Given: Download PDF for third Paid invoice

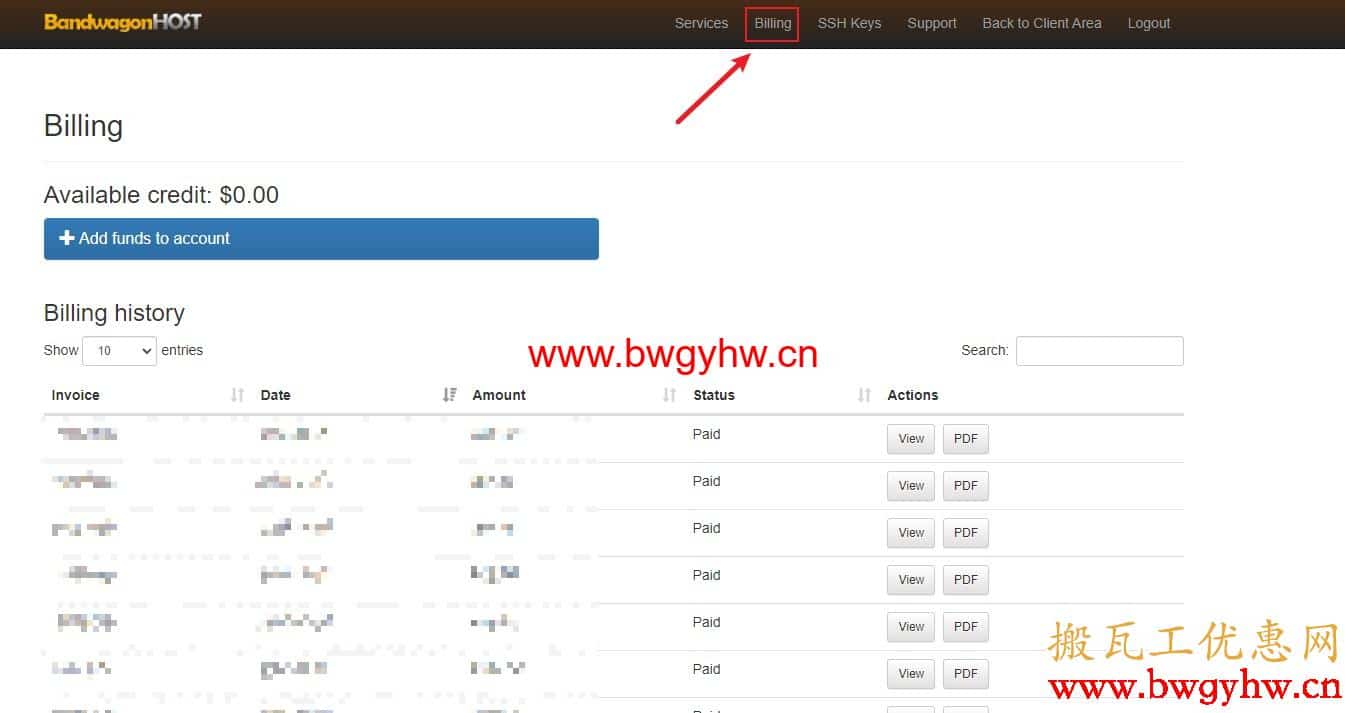Looking at the screenshot, I should click(965, 533).
